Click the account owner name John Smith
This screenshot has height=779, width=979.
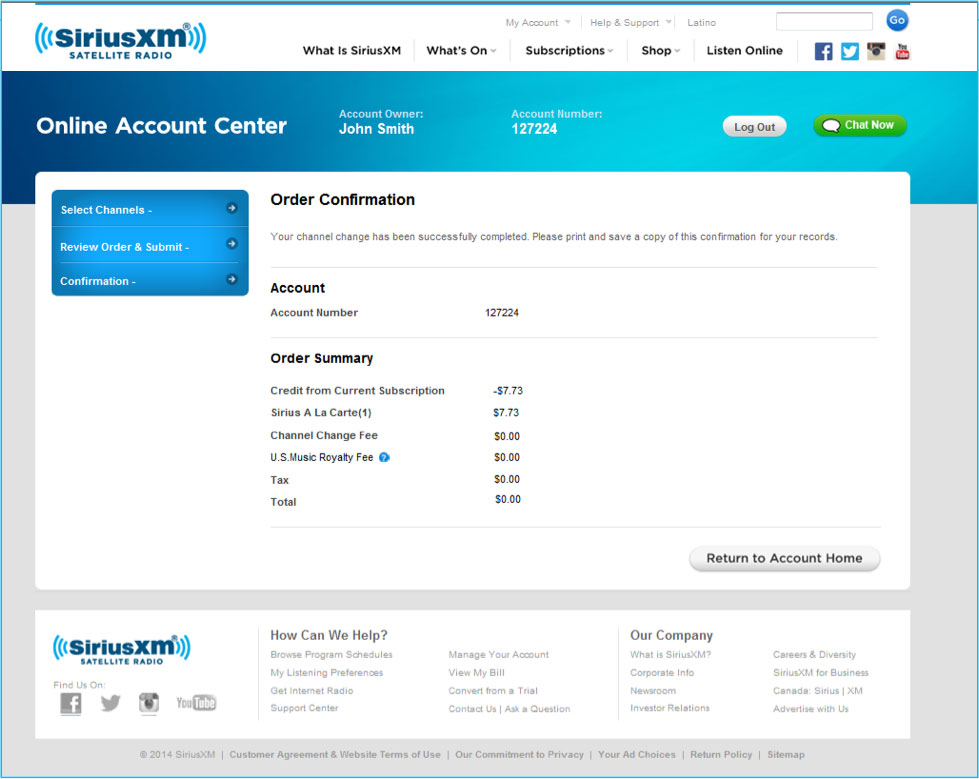[x=376, y=129]
